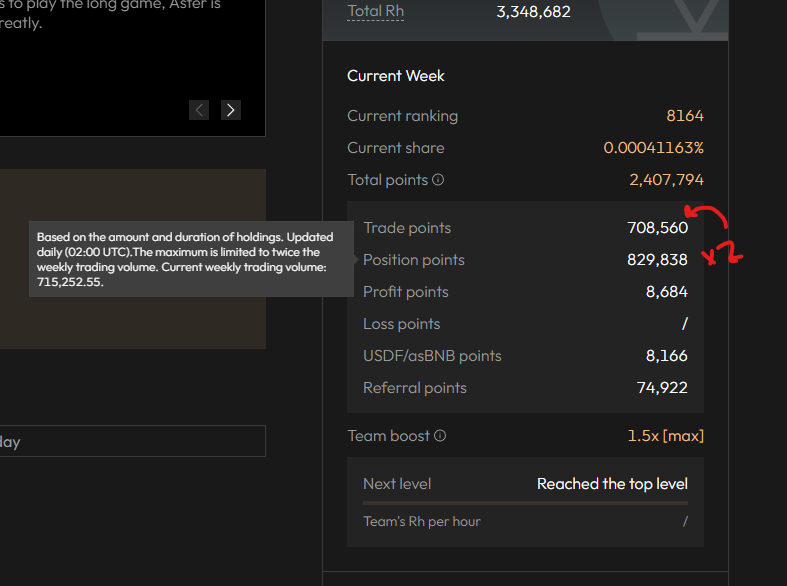787x586 pixels.
Task: Select the share value 0.00041163%
Action: (x=653, y=148)
